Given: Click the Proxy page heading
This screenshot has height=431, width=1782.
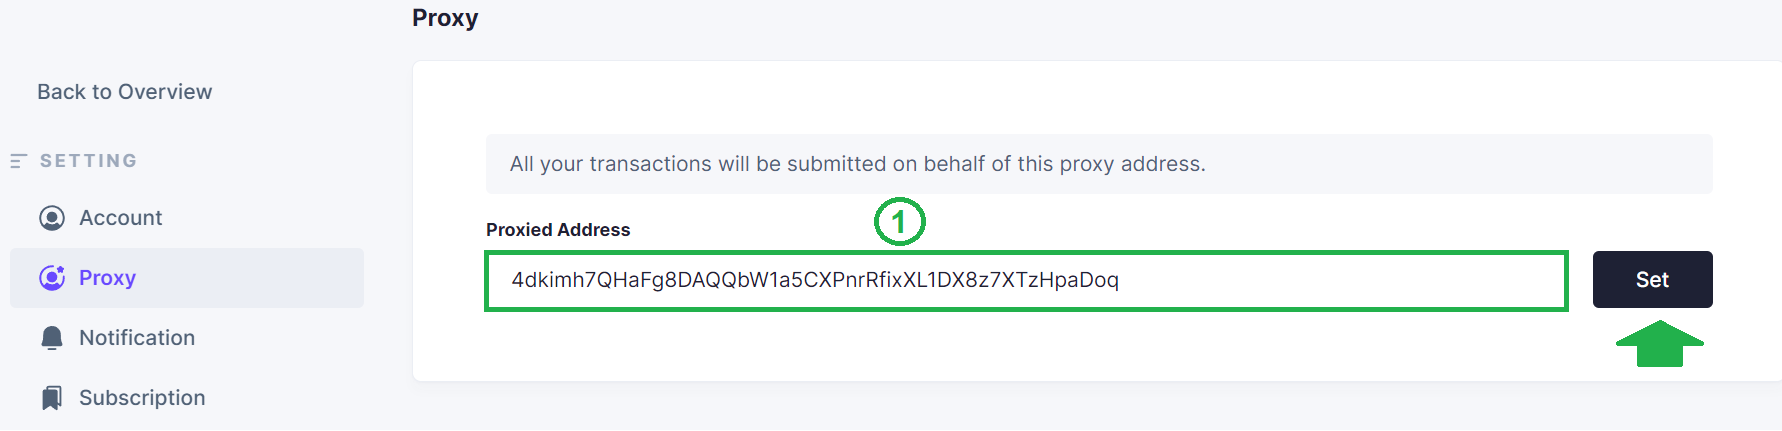Looking at the screenshot, I should 445,18.
